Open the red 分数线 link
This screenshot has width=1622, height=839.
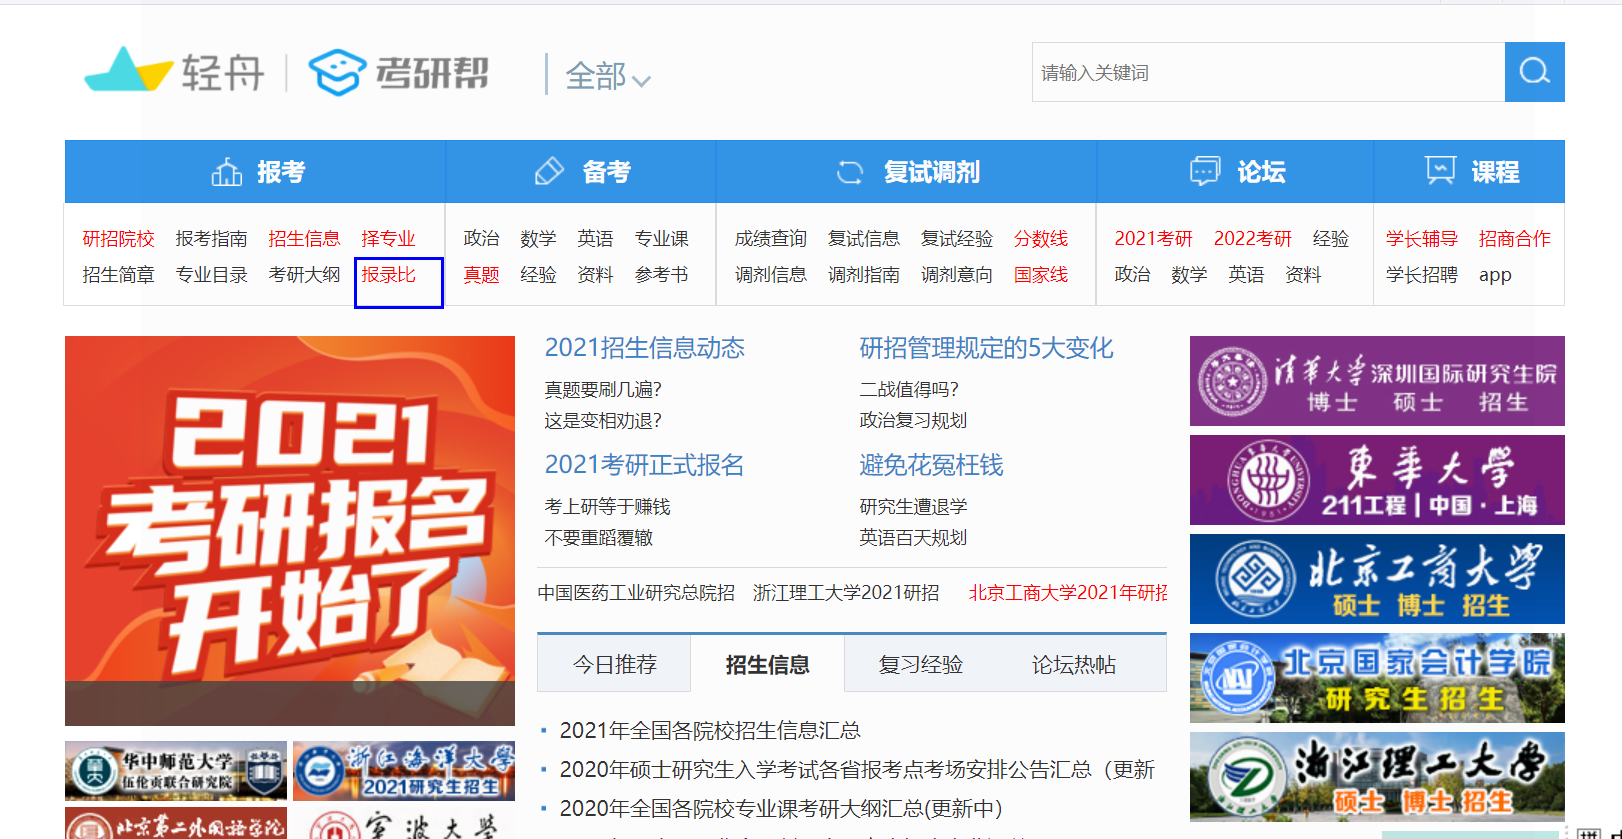coord(1040,239)
